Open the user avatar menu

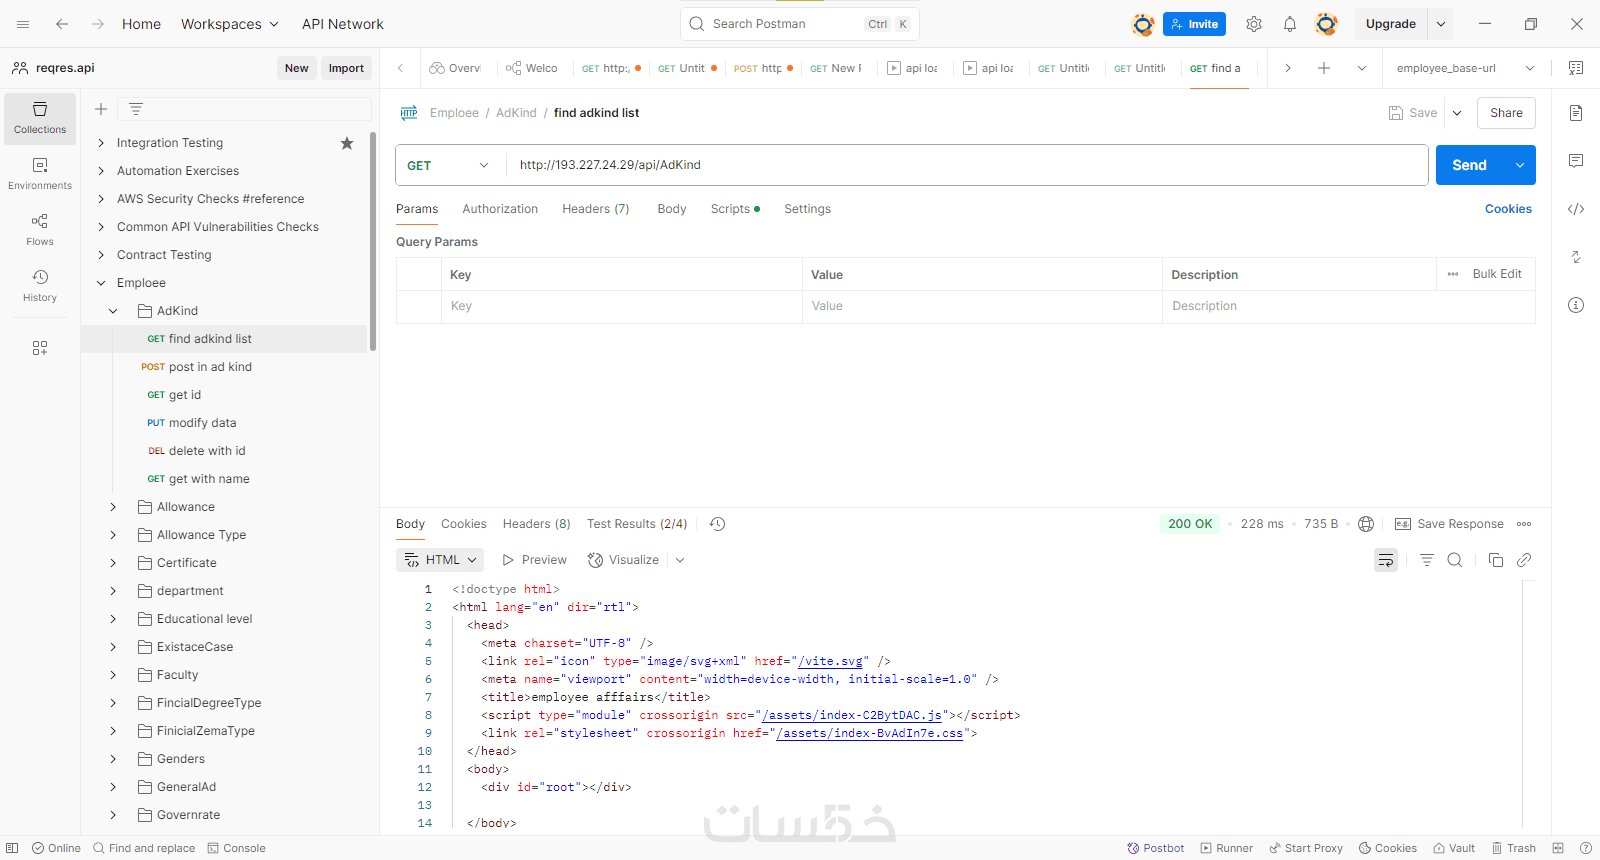[x=1326, y=24]
